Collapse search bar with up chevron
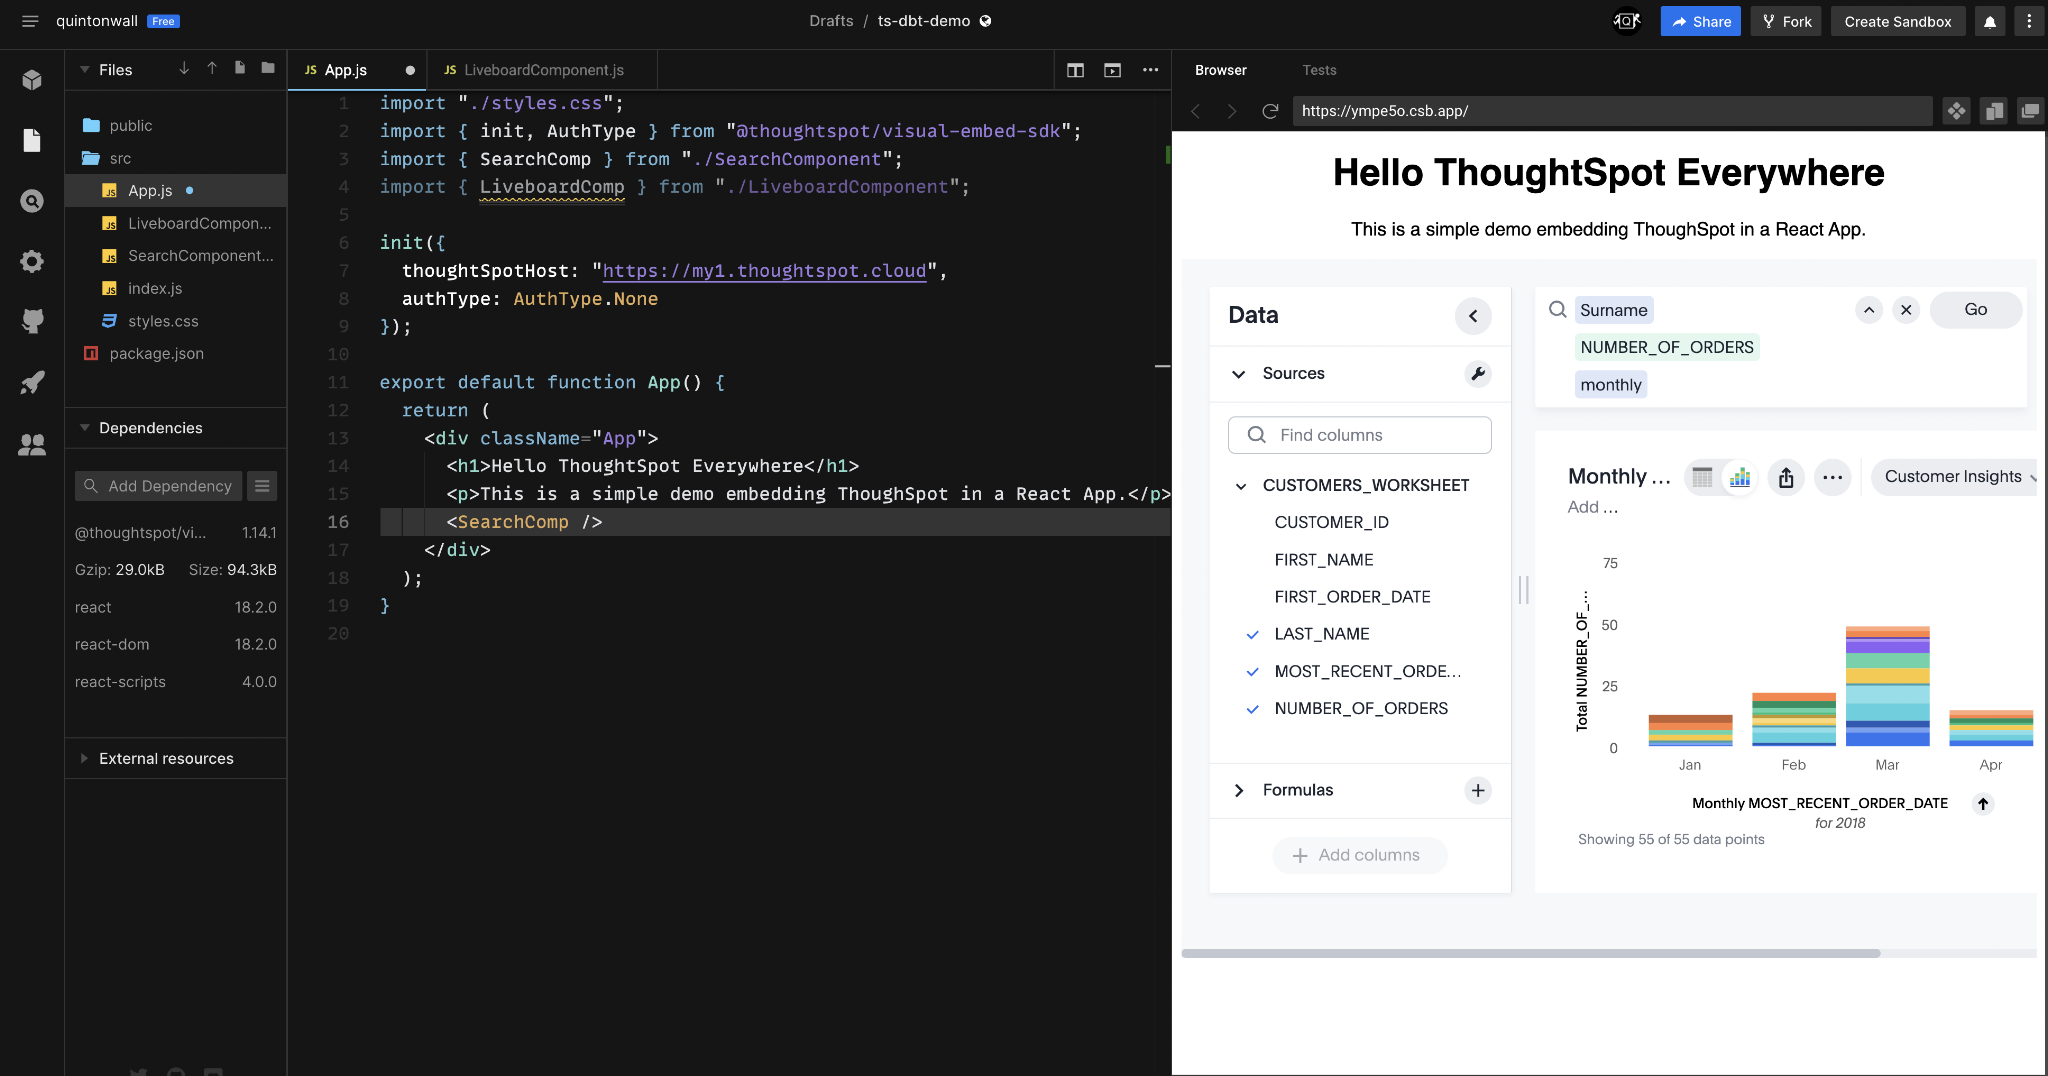 1869,310
